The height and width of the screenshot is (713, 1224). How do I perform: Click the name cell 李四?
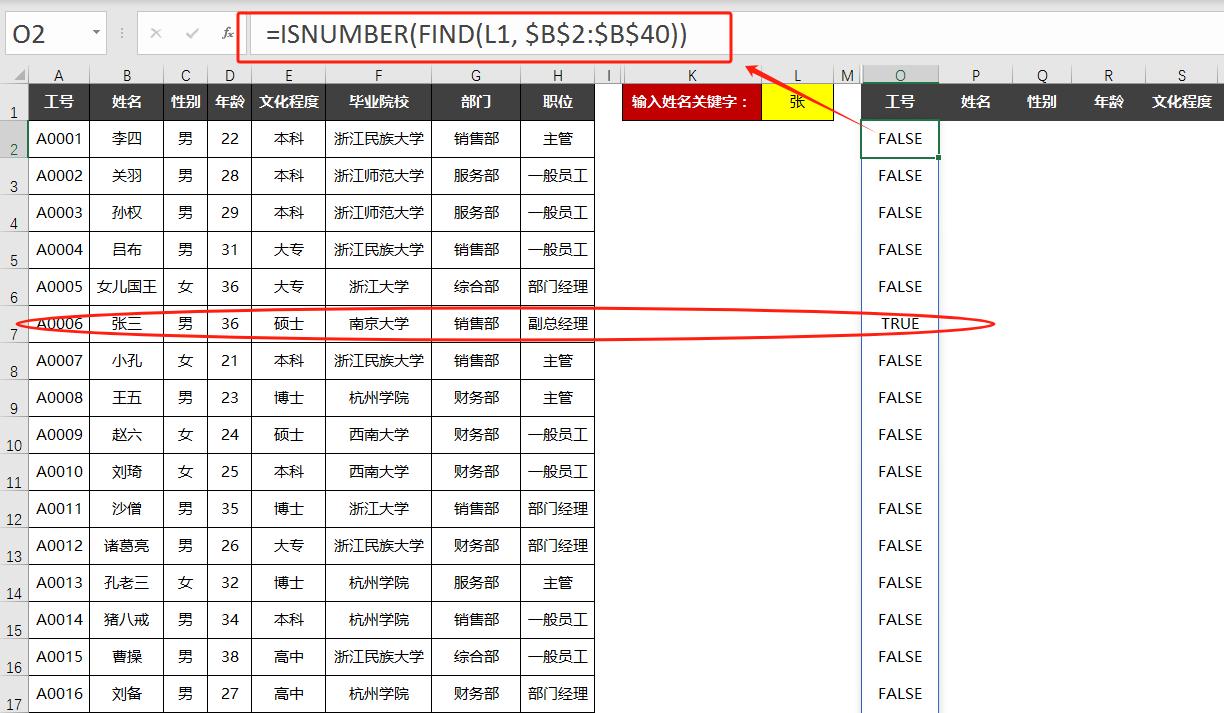point(127,139)
